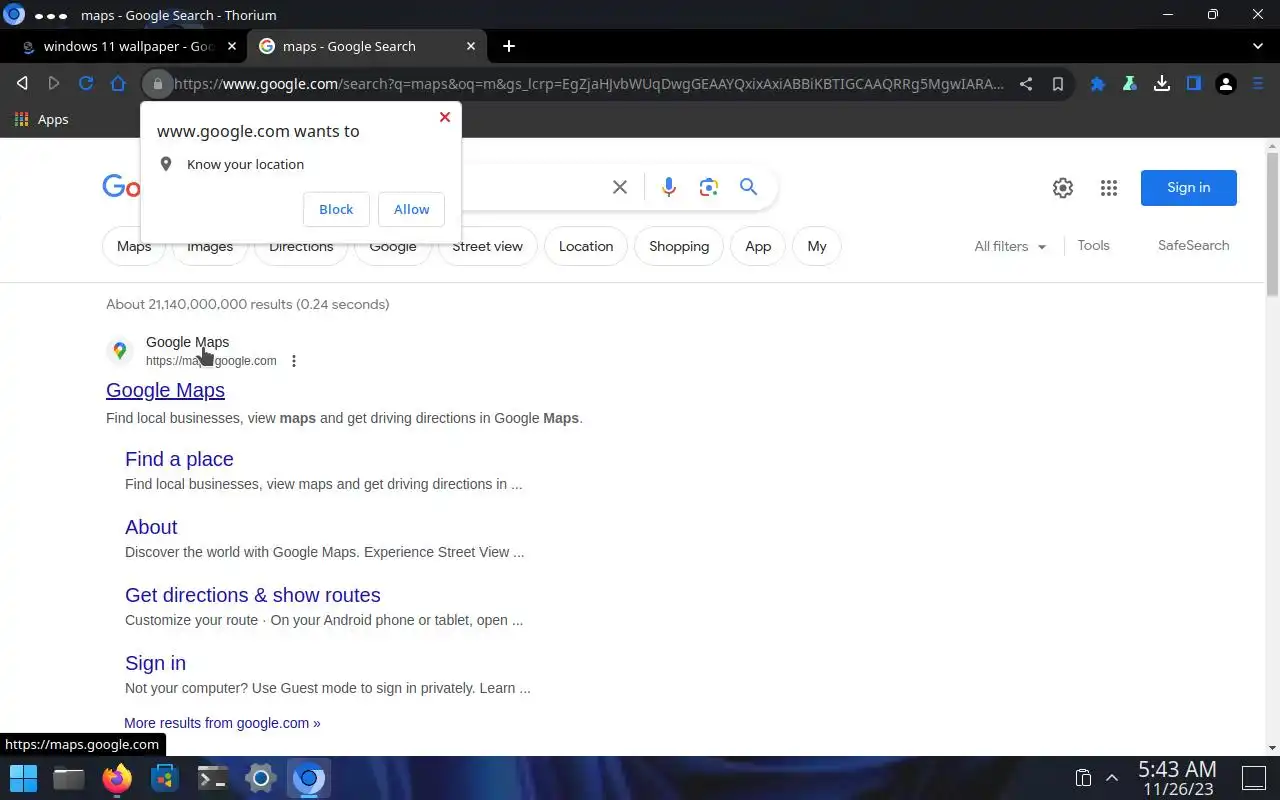Share this page from the address bar

pyautogui.click(x=1026, y=84)
